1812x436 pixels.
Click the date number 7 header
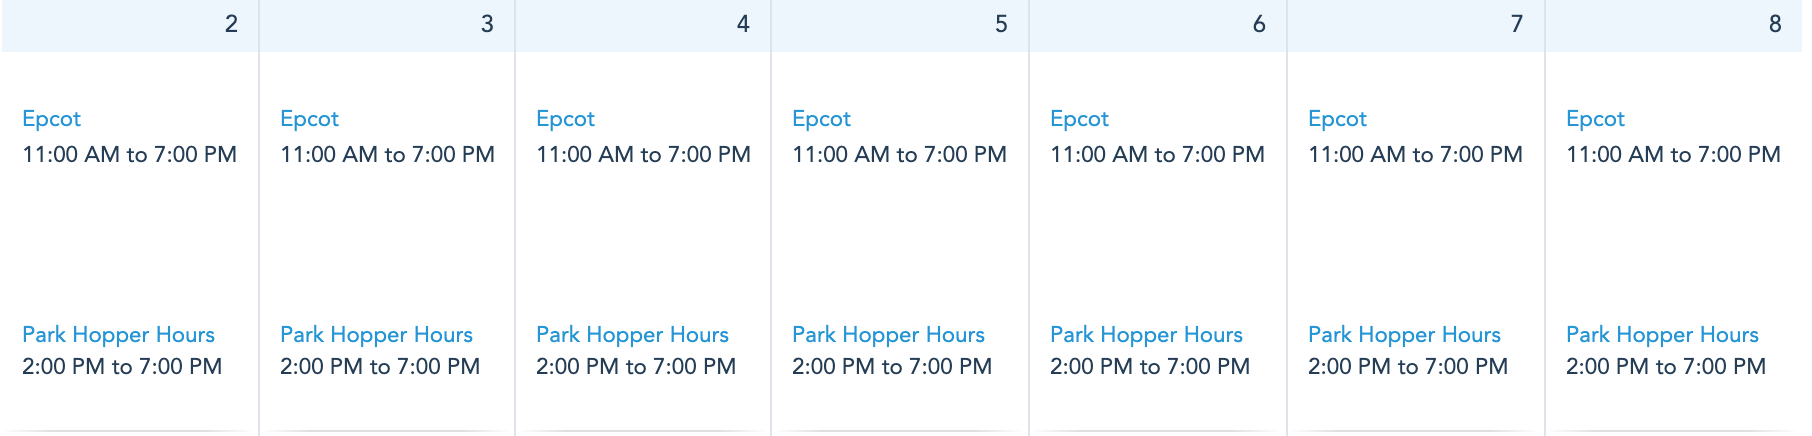(x=1517, y=24)
